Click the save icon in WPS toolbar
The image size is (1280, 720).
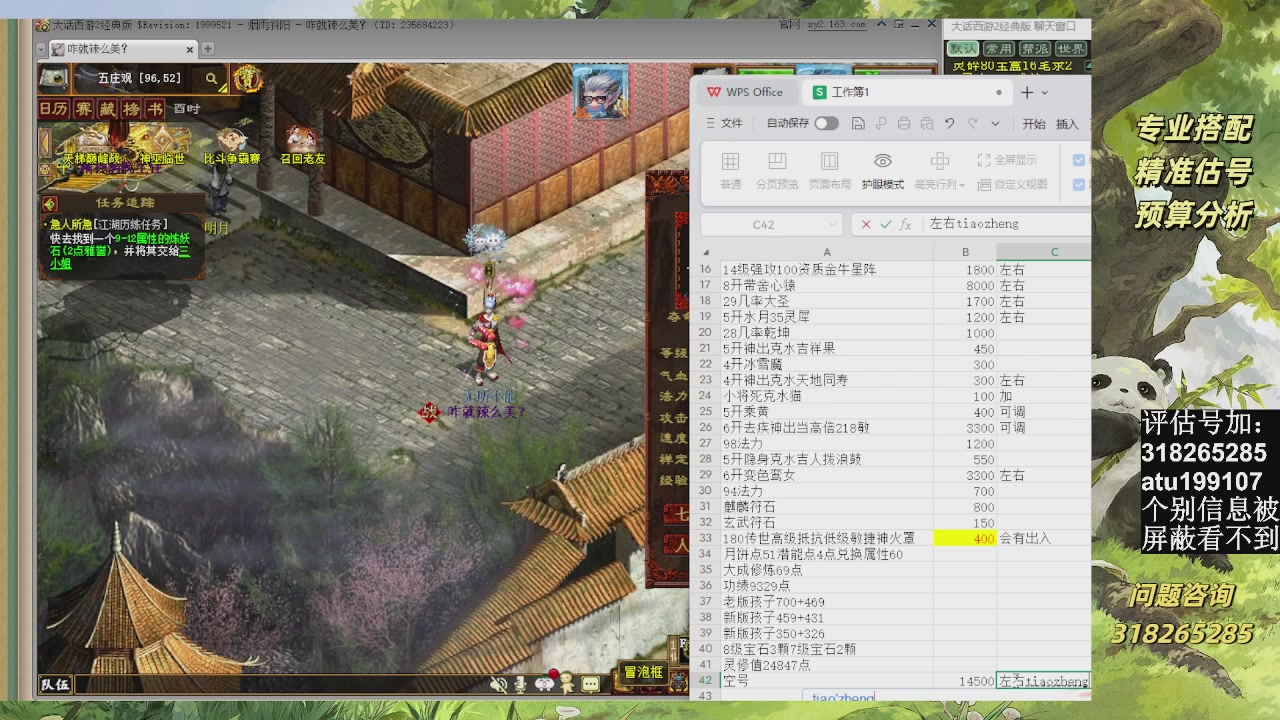coord(858,123)
